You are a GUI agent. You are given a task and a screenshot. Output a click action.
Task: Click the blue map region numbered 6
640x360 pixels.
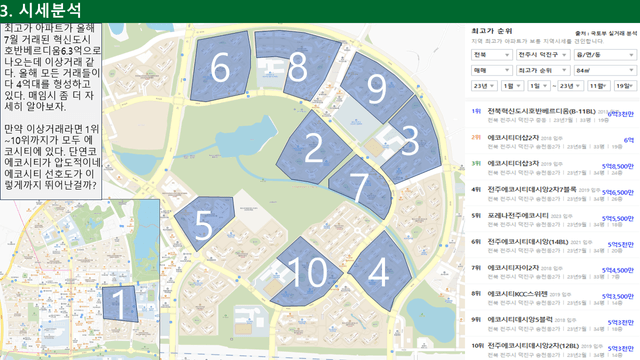(220, 67)
